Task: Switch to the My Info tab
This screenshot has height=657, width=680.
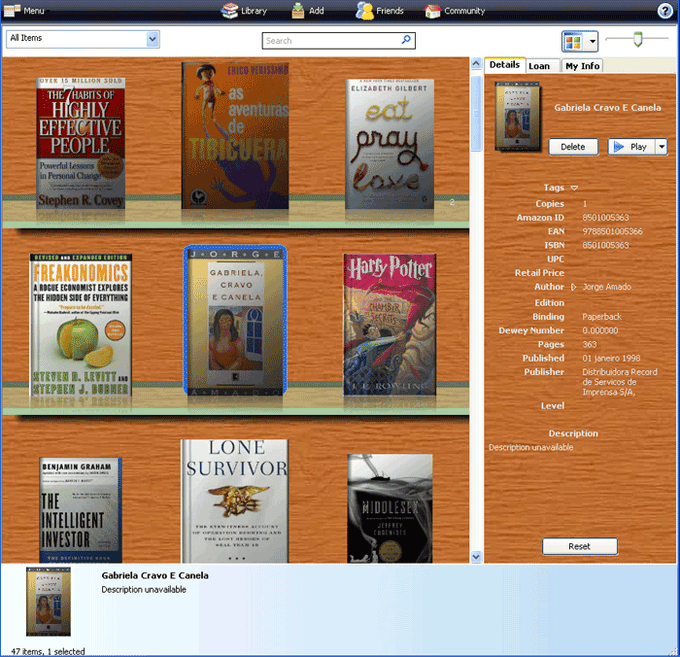Action: coord(582,66)
